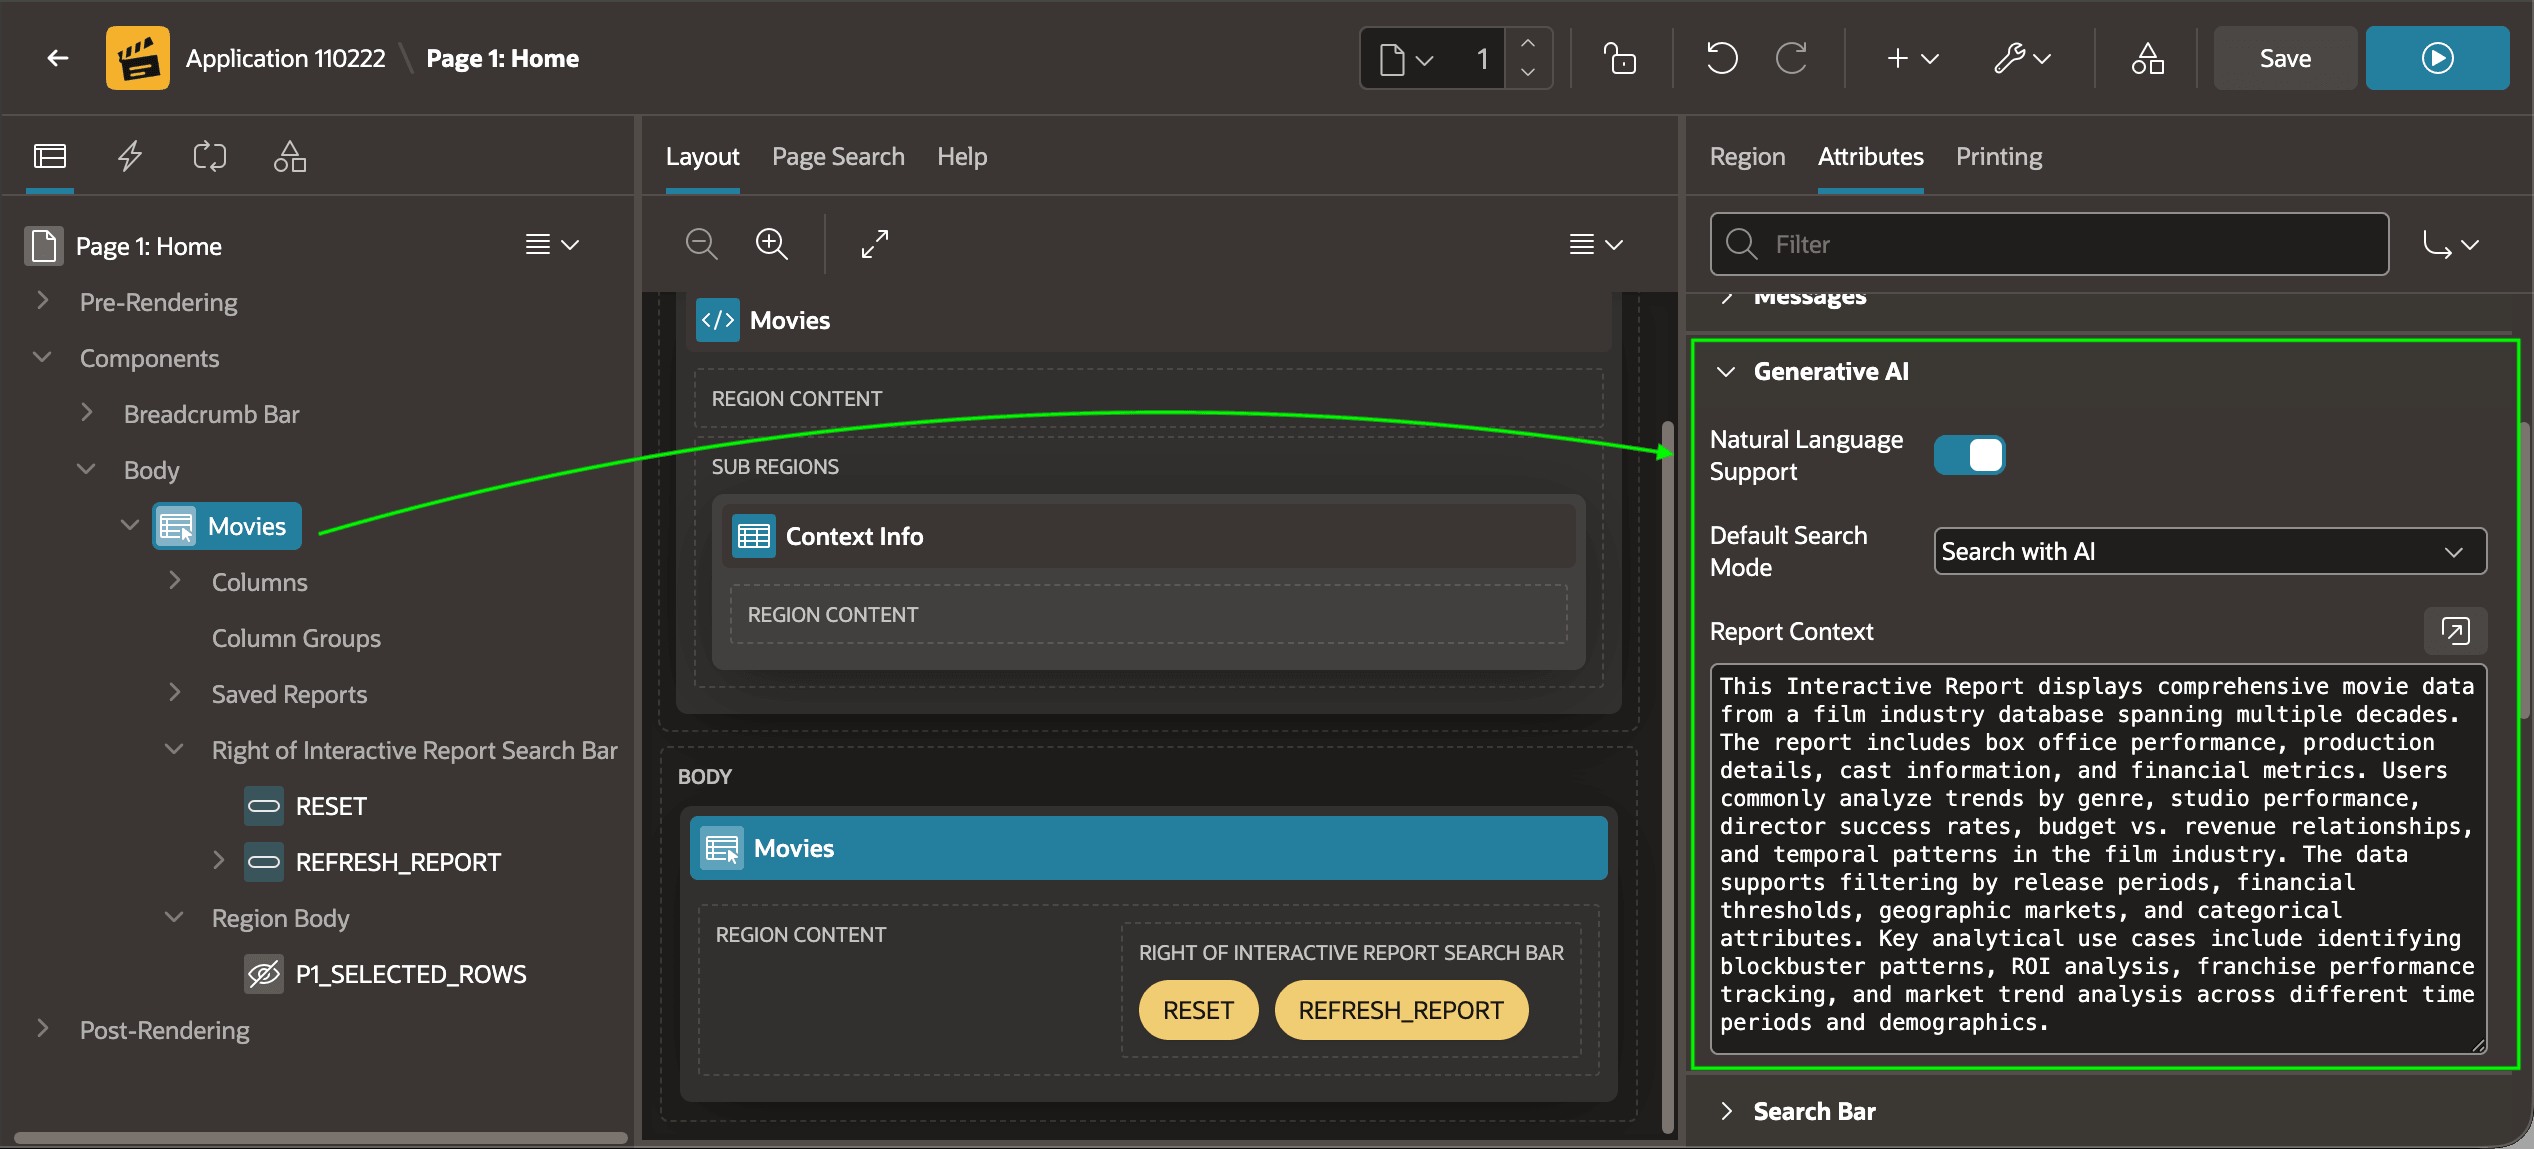Run the page with the play button

pyautogui.click(x=2437, y=58)
